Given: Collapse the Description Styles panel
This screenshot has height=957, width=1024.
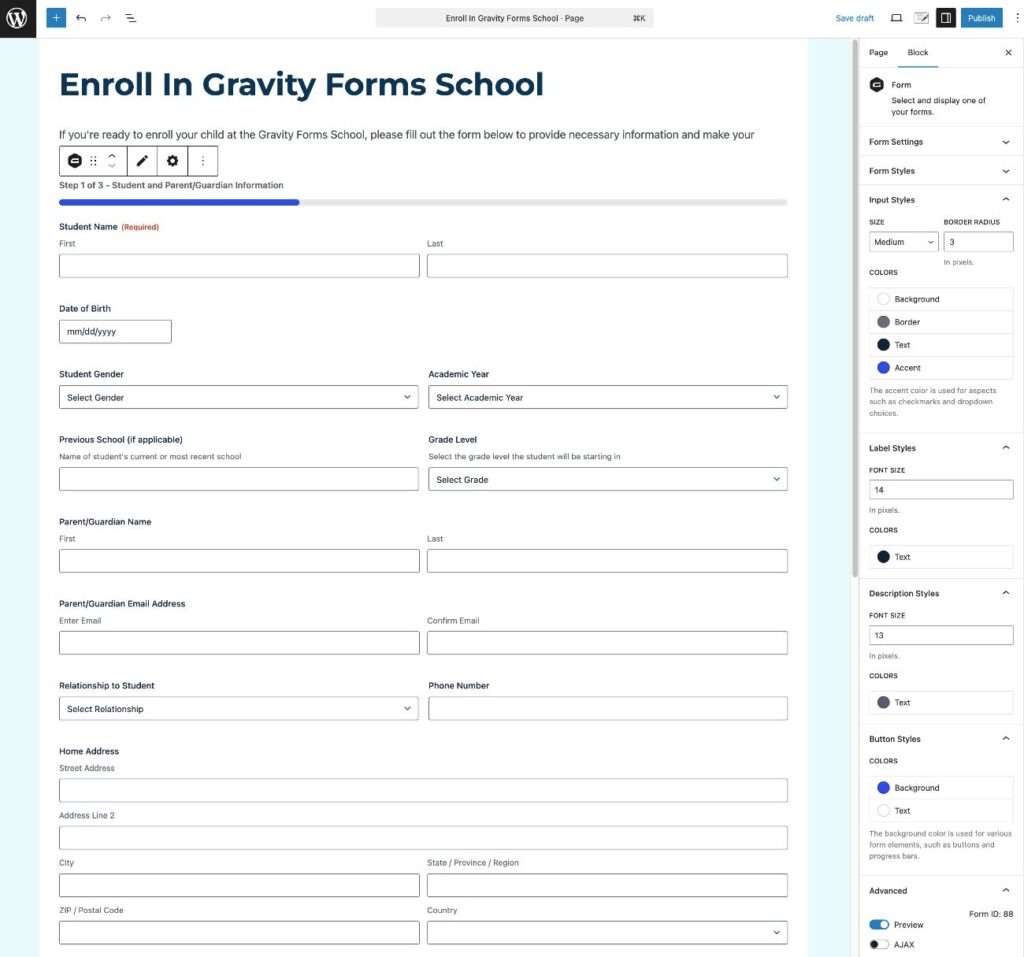Looking at the screenshot, I should pos(940,593).
